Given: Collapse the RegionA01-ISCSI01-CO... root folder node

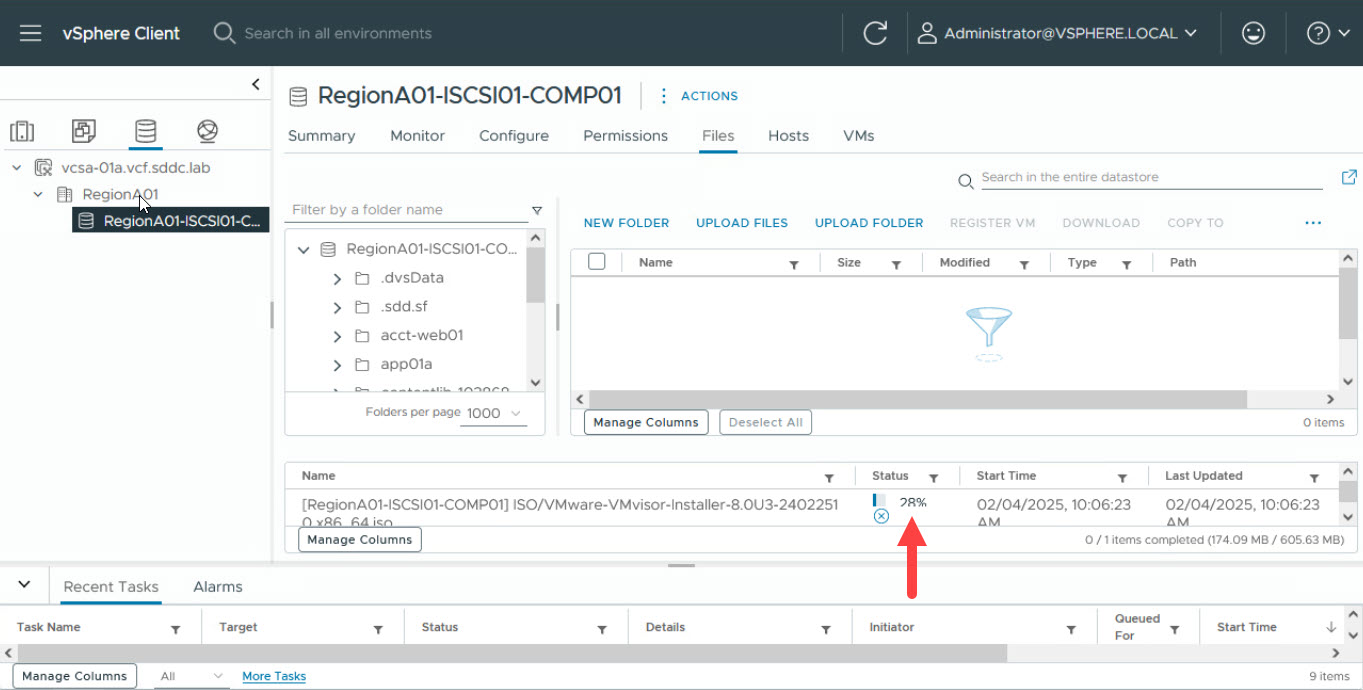Looking at the screenshot, I should pyautogui.click(x=303, y=249).
